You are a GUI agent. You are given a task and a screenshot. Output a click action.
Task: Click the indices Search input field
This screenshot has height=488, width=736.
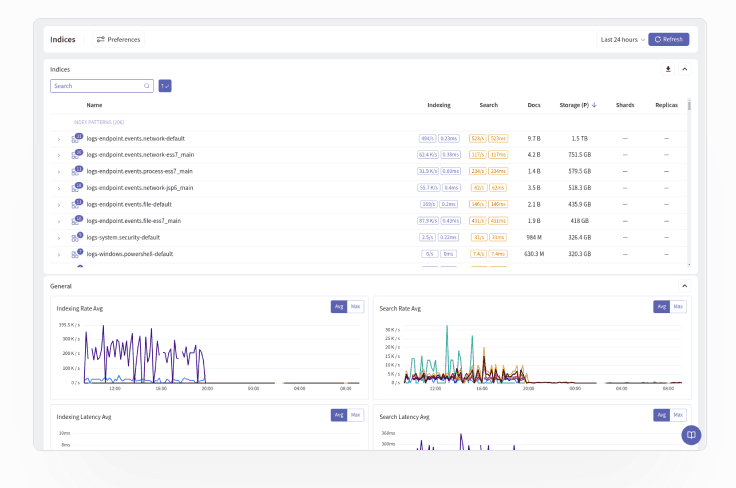click(x=95, y=86)
